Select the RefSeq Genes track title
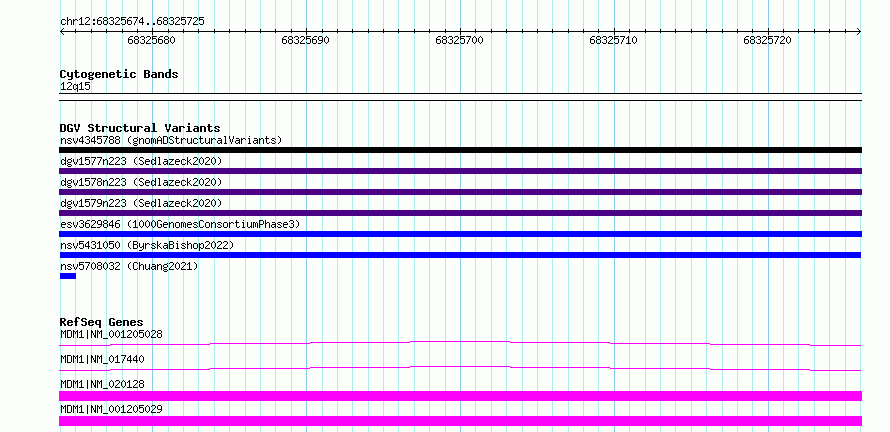890x432 pixels. click(102, 322)
